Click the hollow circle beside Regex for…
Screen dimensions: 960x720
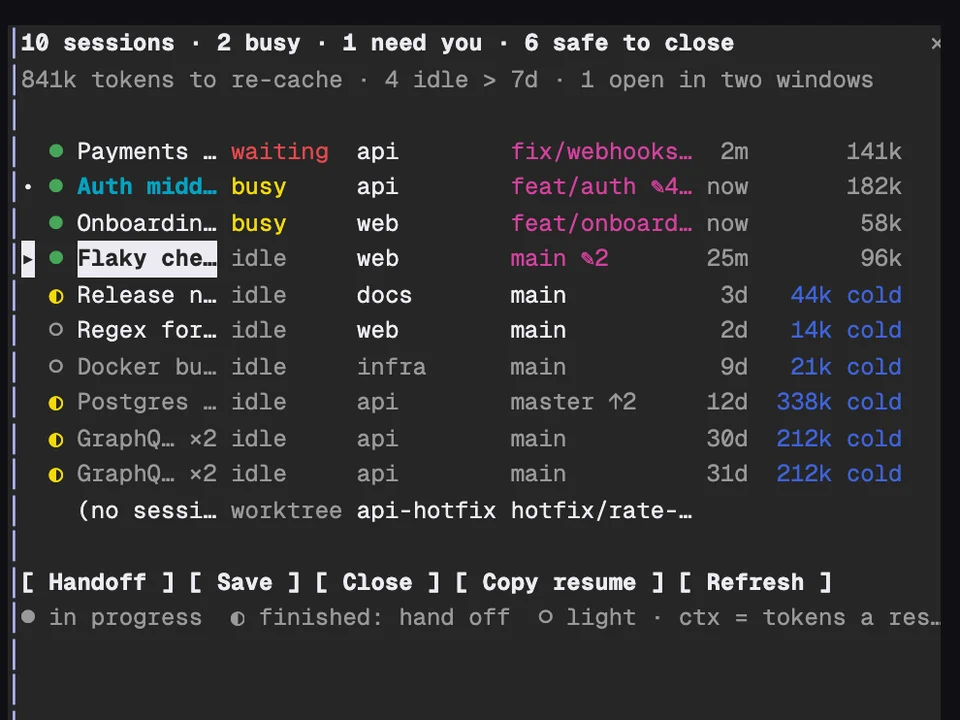[x=56, y=330]
